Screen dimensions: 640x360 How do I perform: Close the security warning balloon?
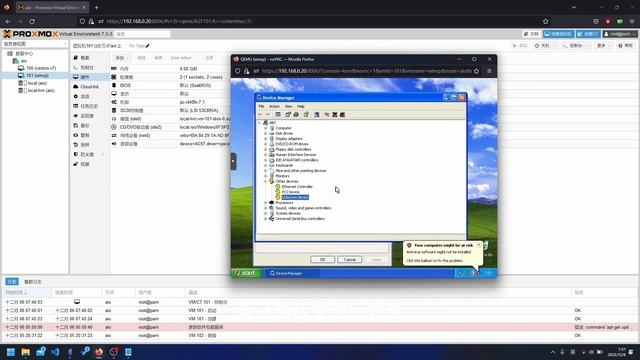click(x=479, y=245)
